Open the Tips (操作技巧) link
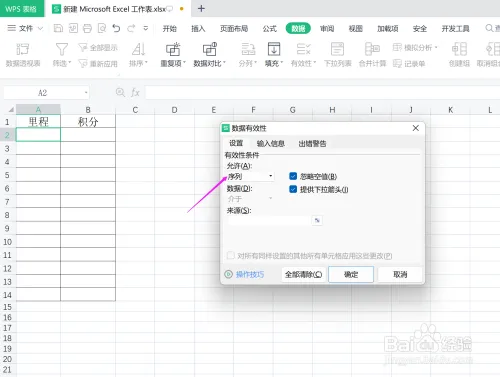500x377 pixels. 245,274
